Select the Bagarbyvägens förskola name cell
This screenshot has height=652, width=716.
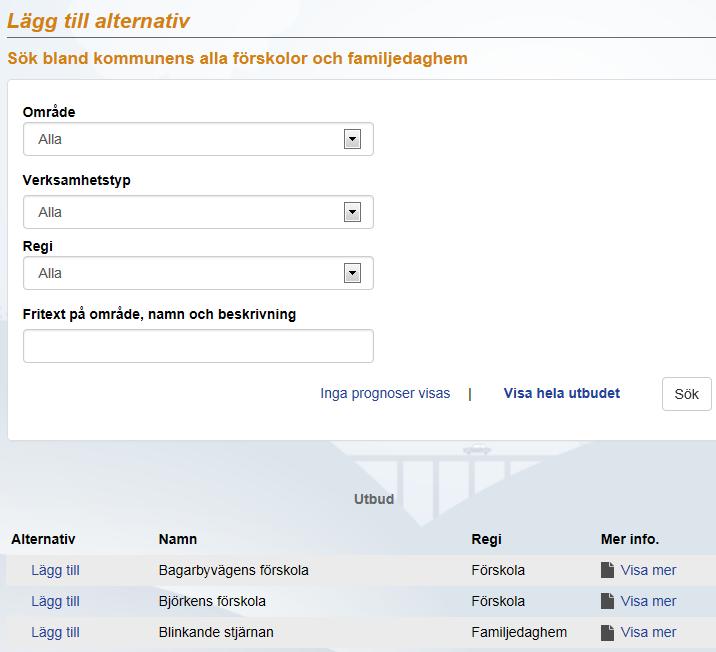click(233, 570)
